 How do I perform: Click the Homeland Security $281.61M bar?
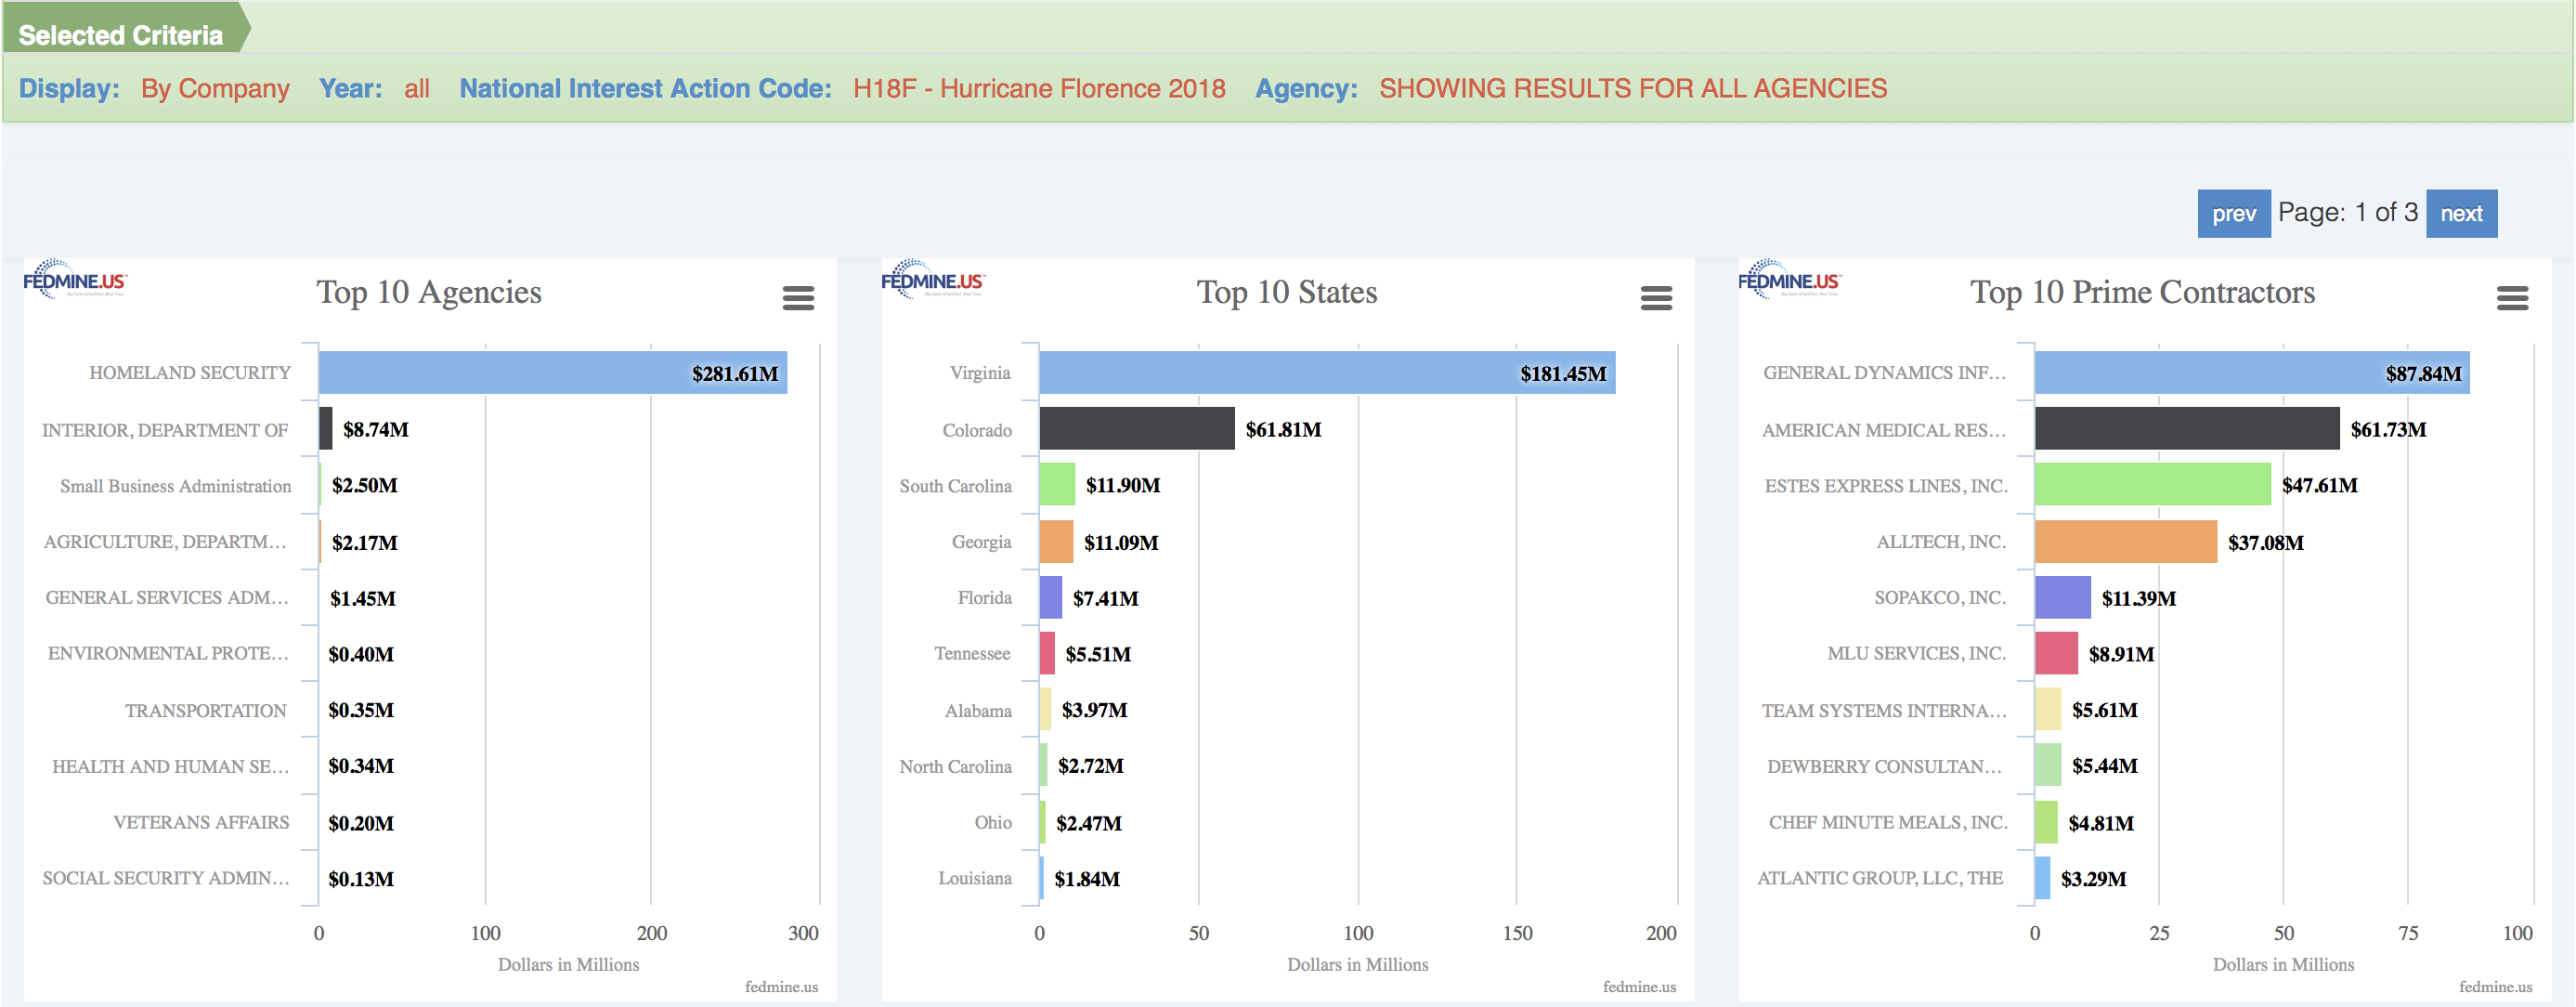[553, 372]
